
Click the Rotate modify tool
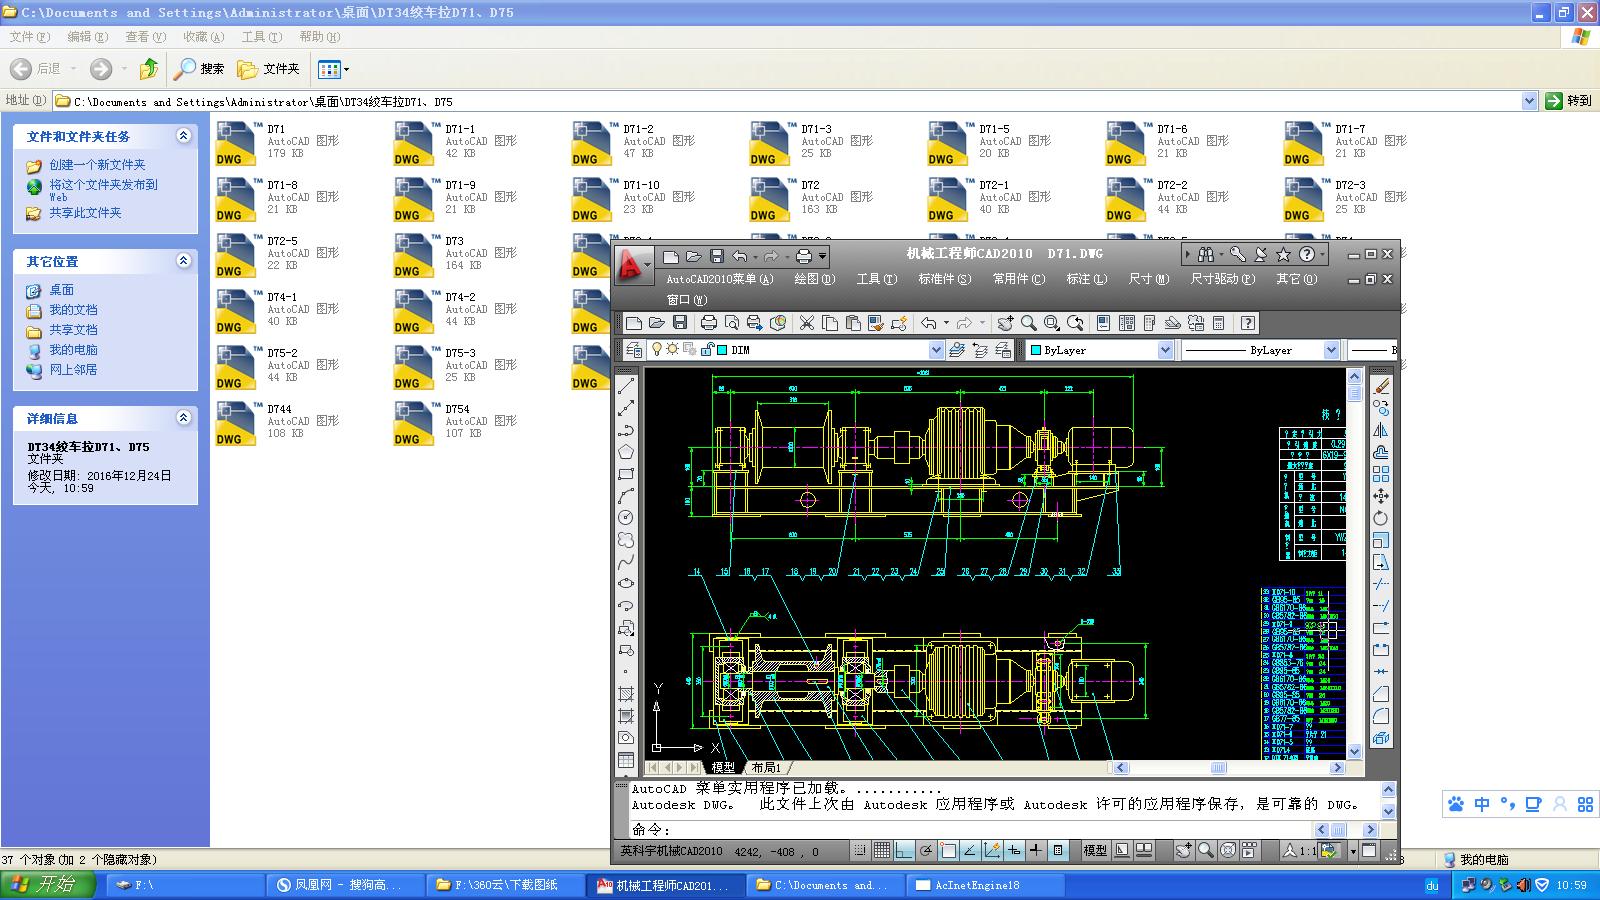click(1381, 518)
